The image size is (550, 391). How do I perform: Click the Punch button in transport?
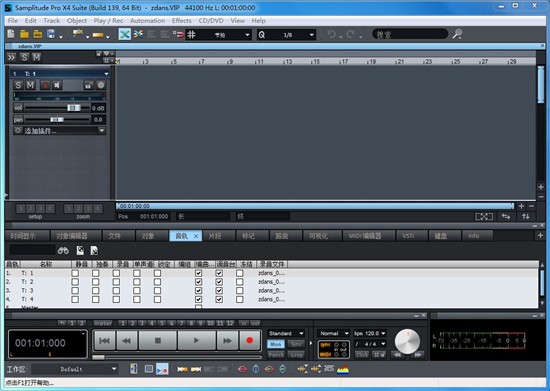[x=276, y=355]
